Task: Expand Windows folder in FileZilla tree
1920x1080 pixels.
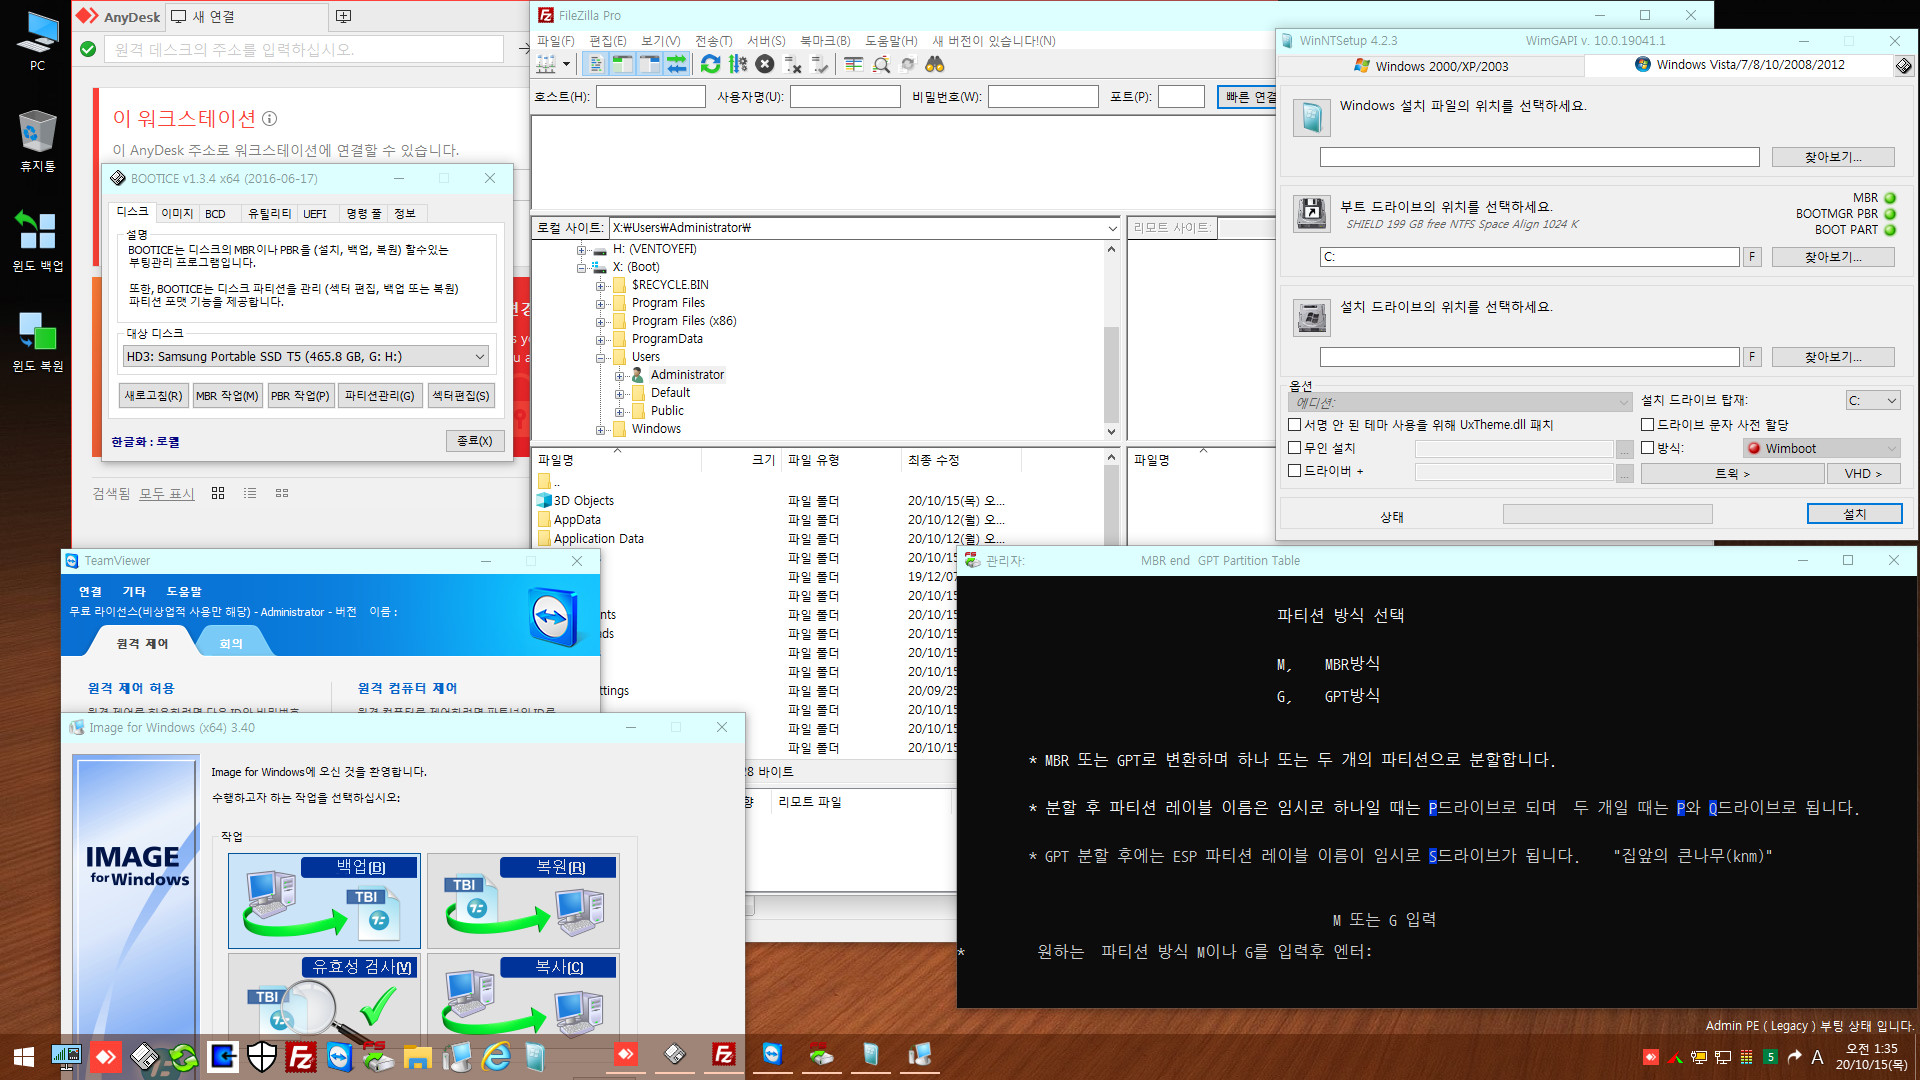Action: 600,429
